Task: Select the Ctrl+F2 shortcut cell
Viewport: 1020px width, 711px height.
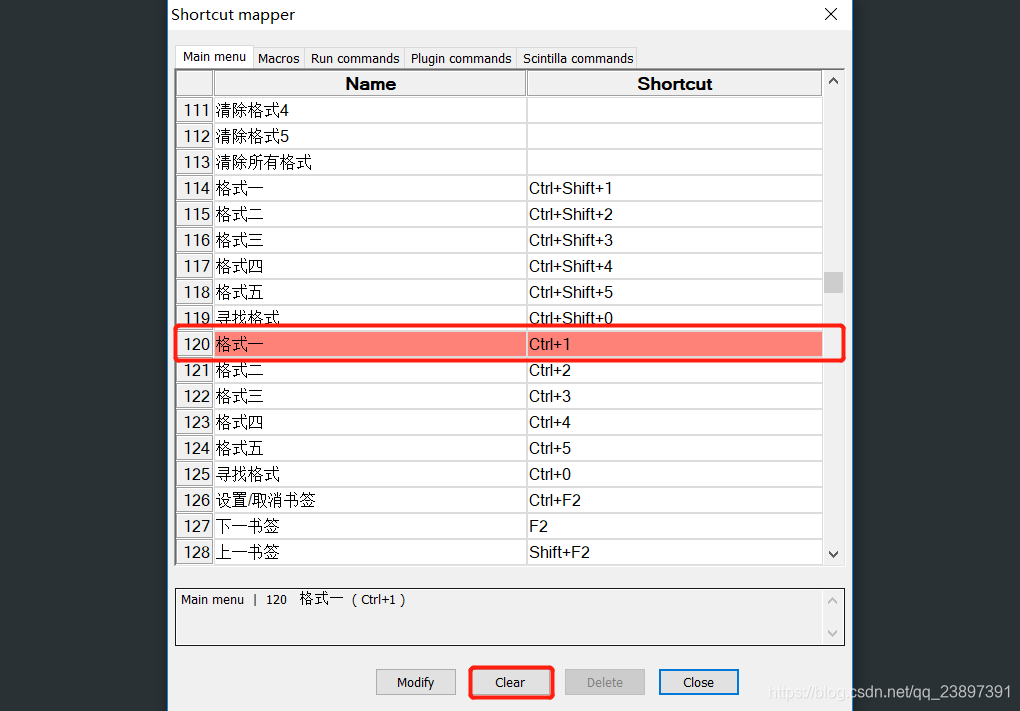Action: (675, 501)
